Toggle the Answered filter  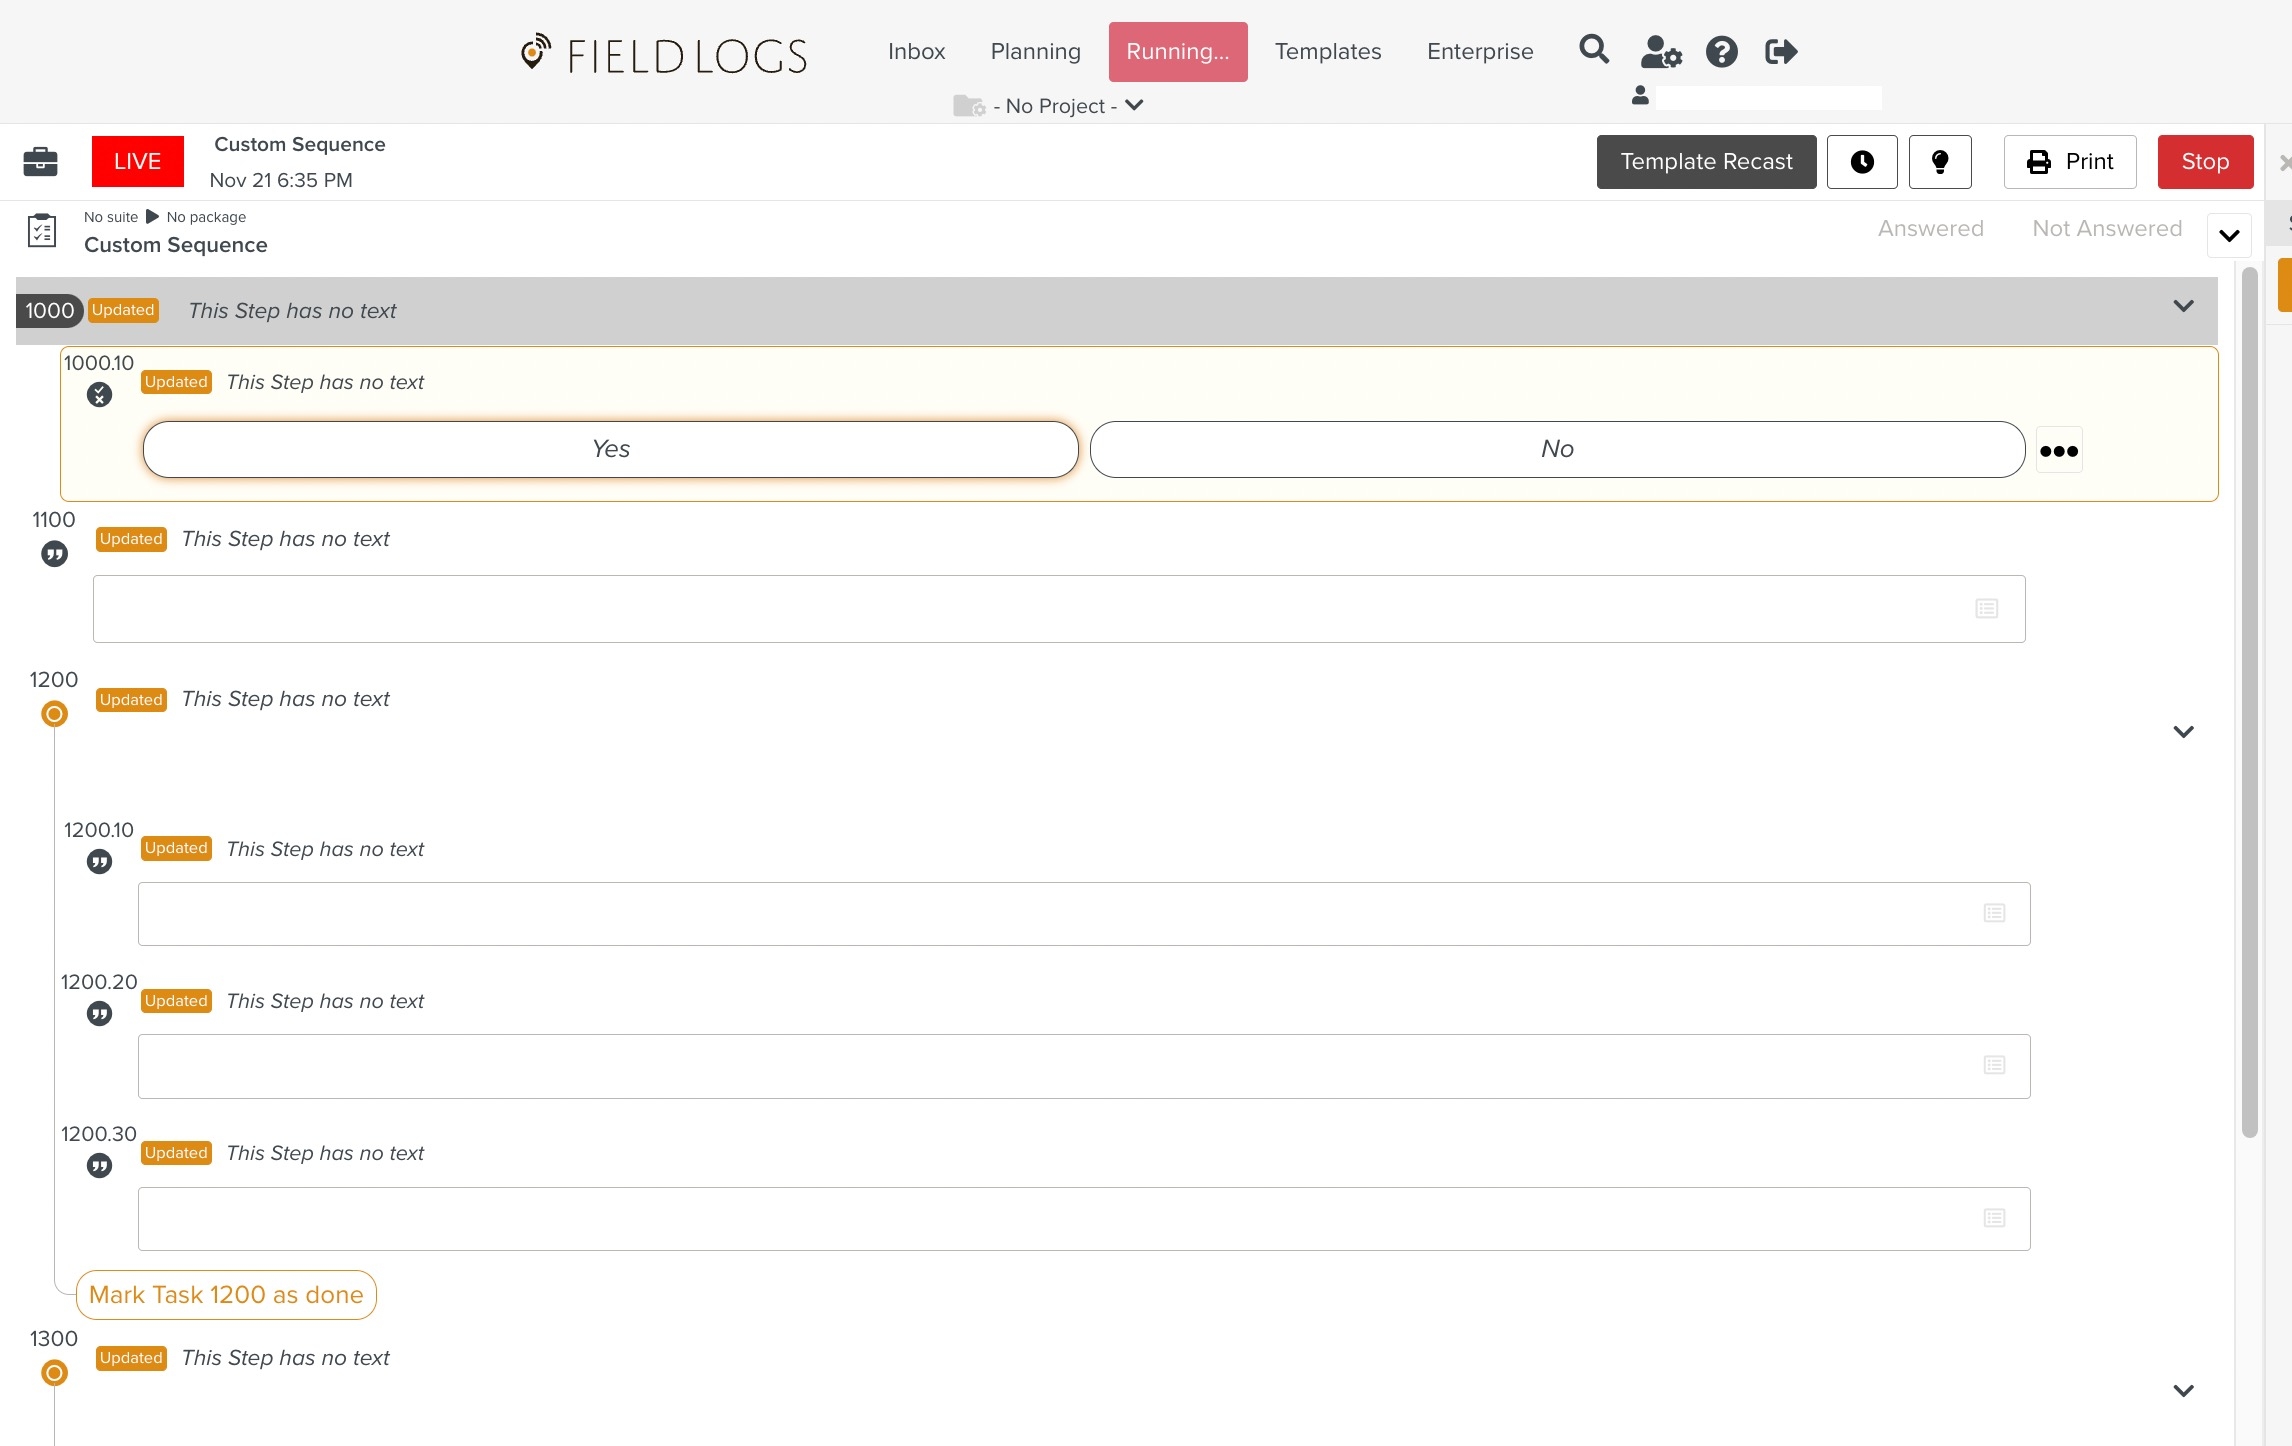(x=1930, y=229)
